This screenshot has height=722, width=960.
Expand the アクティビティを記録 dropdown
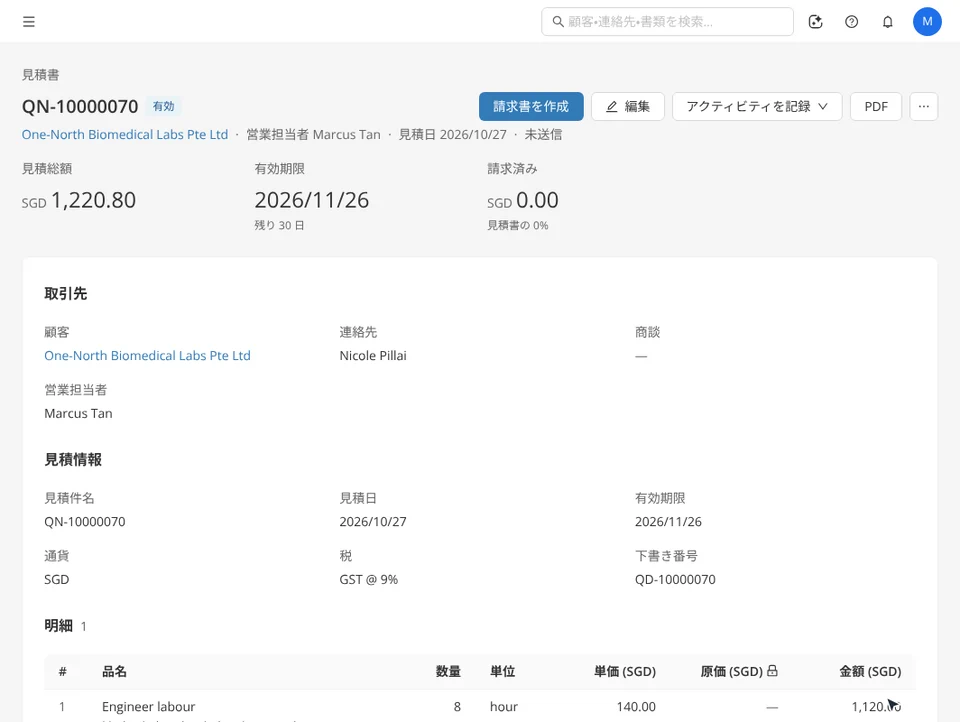click(757, 107)
